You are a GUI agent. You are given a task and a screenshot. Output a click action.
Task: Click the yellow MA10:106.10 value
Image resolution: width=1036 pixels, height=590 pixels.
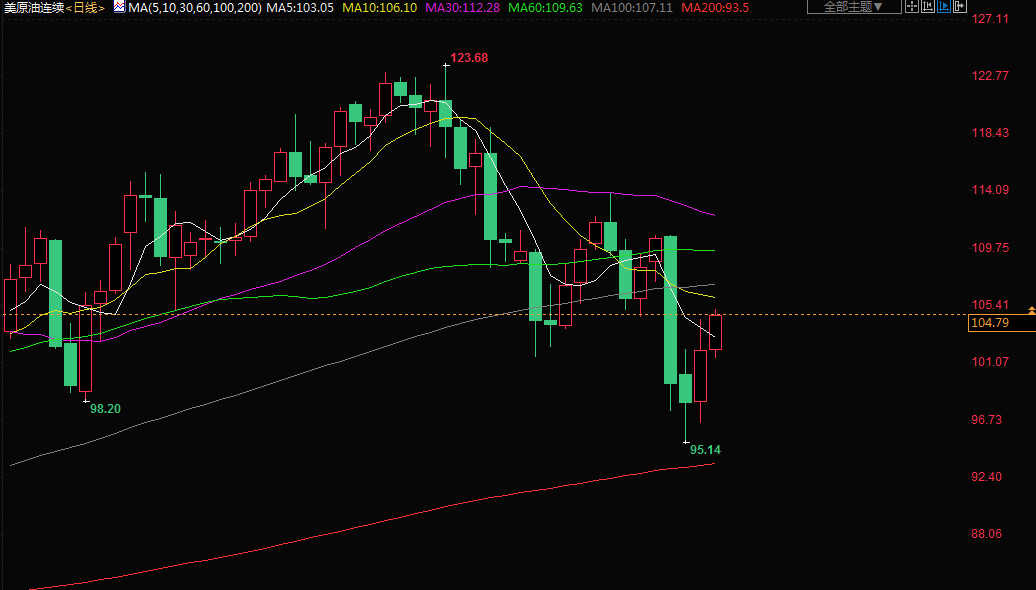tap(380, 8)
